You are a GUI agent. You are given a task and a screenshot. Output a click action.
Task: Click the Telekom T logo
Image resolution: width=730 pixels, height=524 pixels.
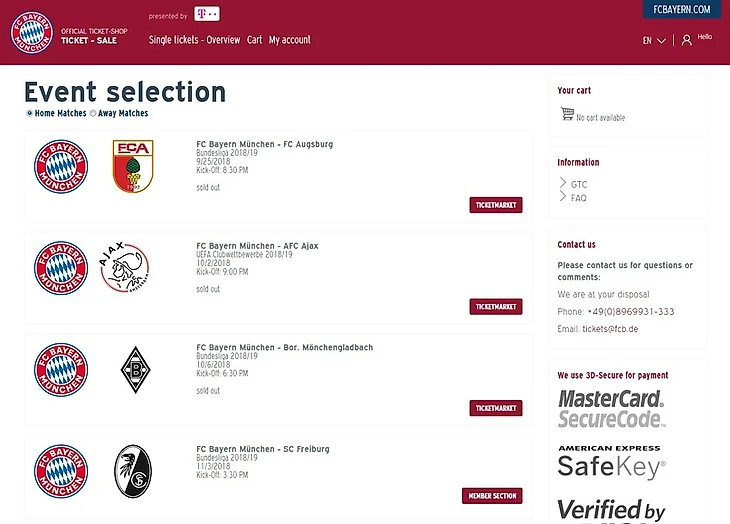(x=207, y=14)
